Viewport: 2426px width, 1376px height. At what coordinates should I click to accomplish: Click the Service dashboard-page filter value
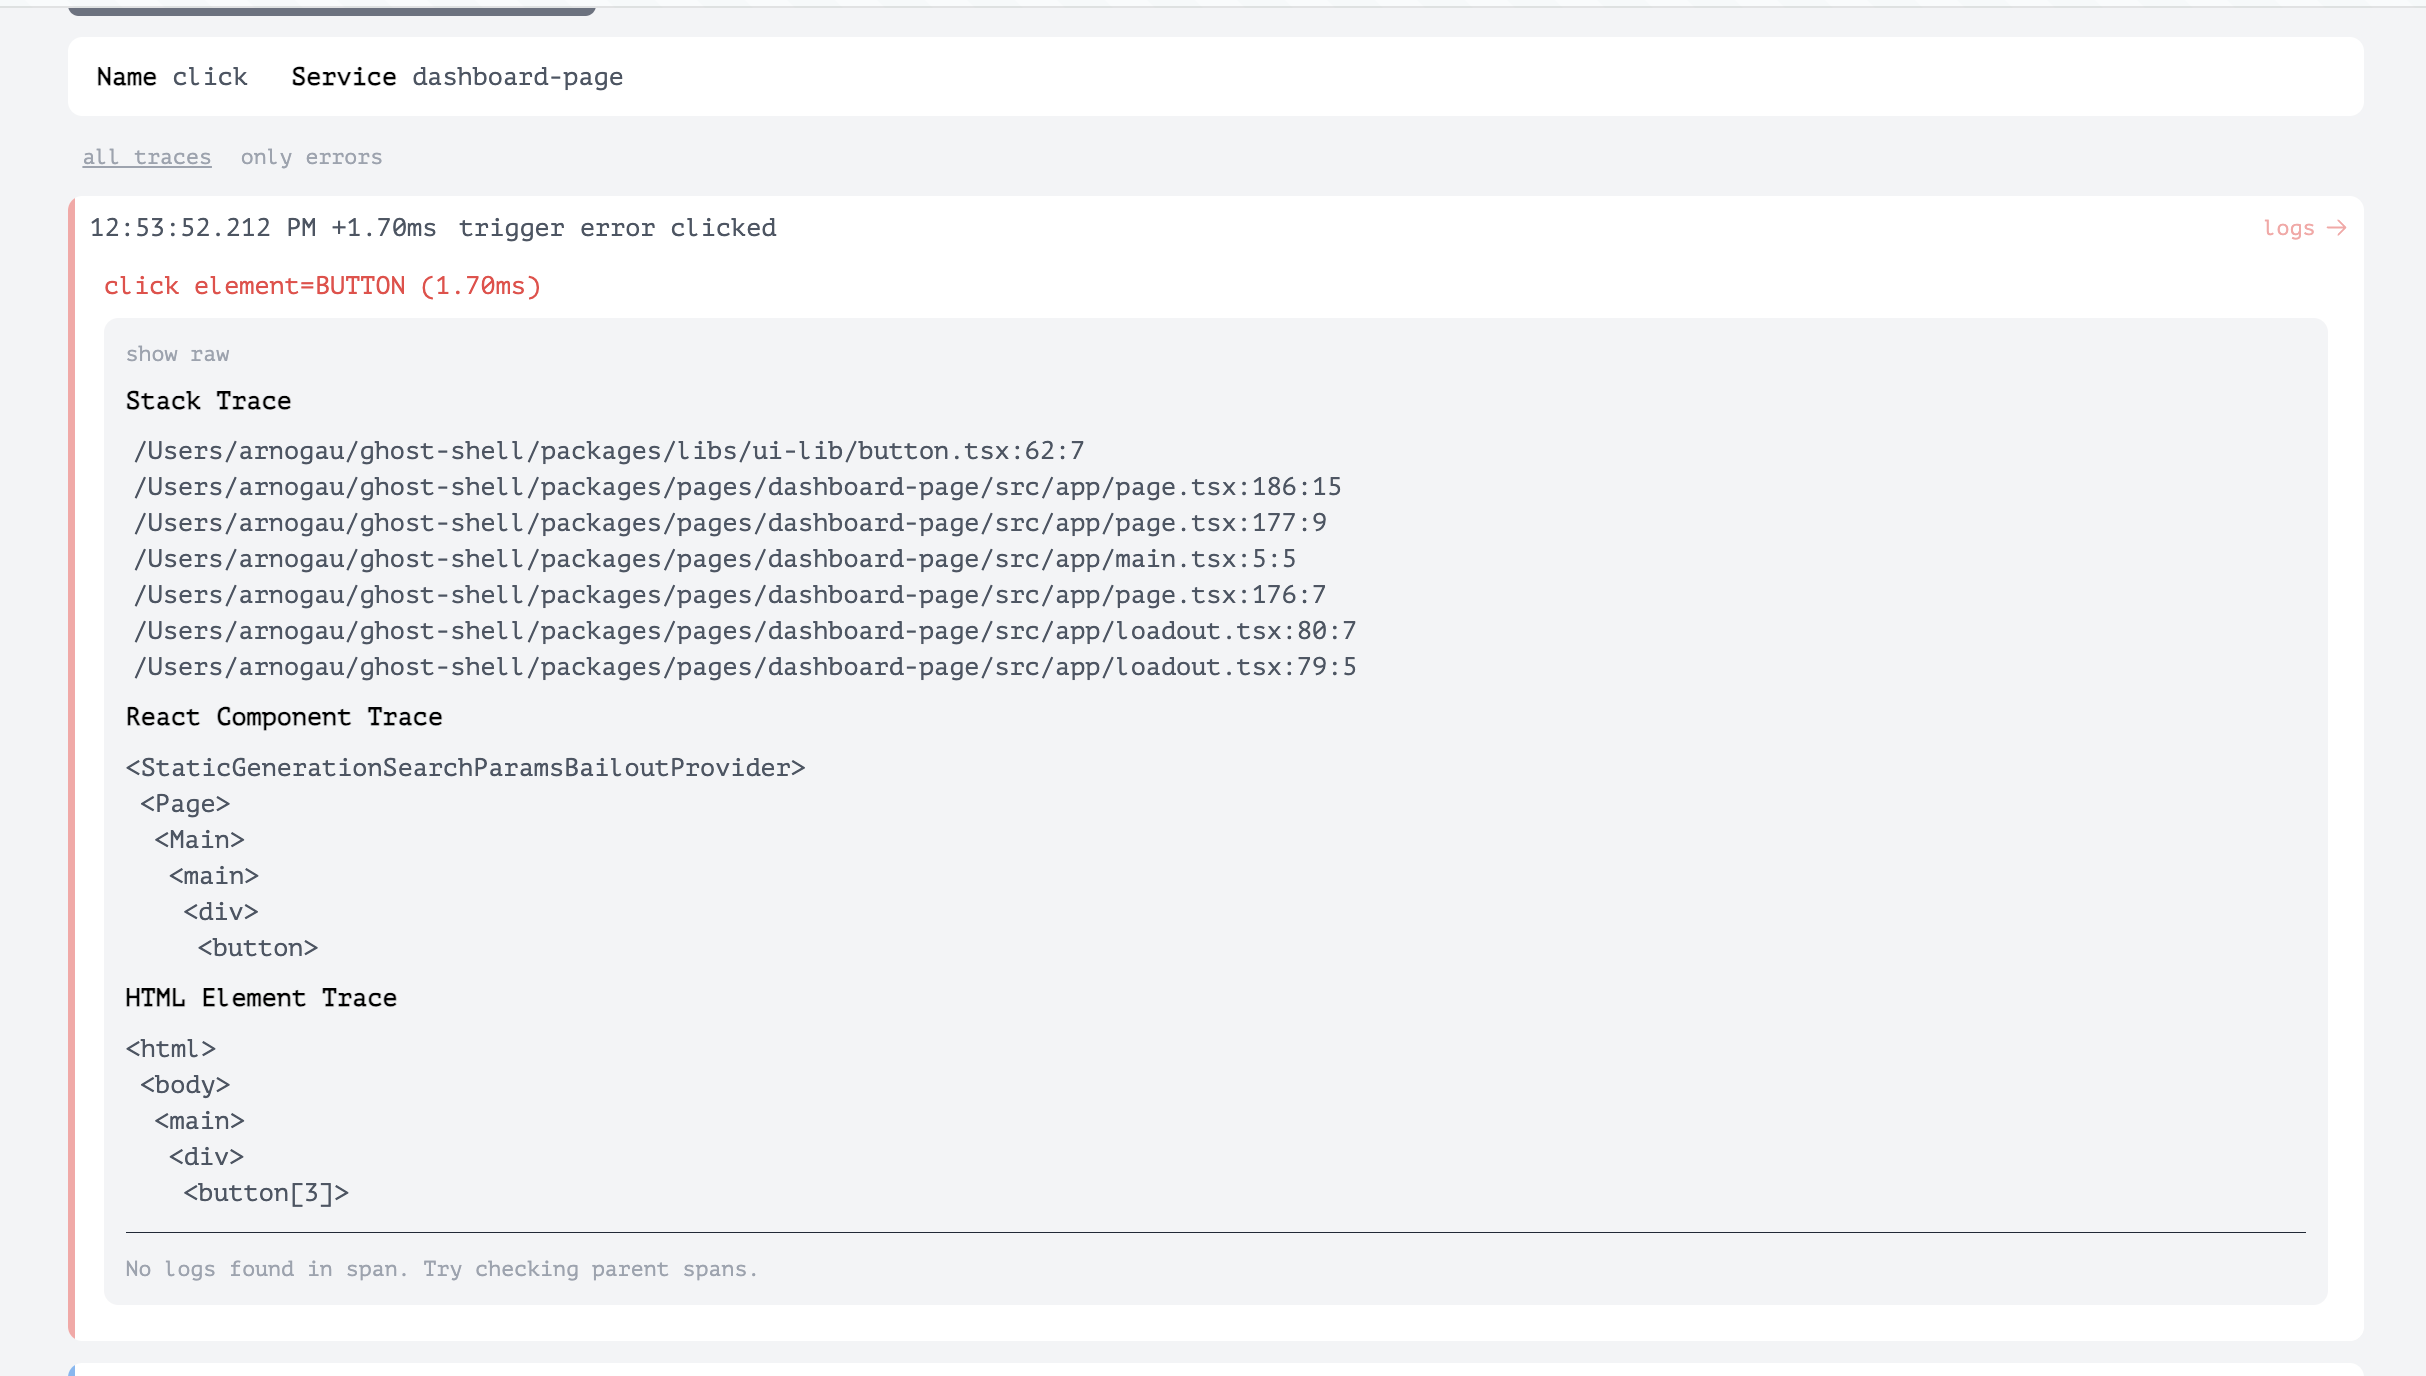coord(517,77)
